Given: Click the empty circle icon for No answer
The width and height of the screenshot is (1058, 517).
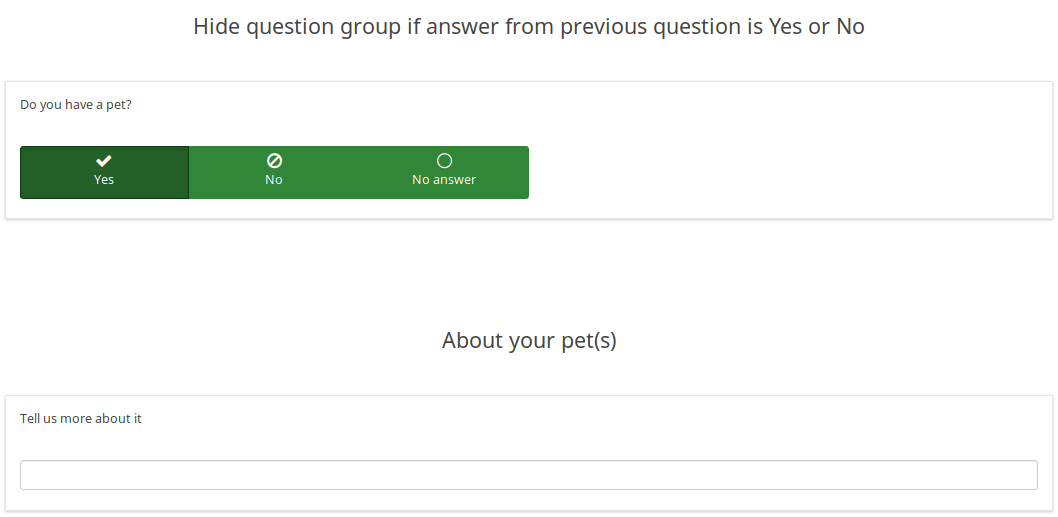Looking at the screenshot, I should coord(444,160).
